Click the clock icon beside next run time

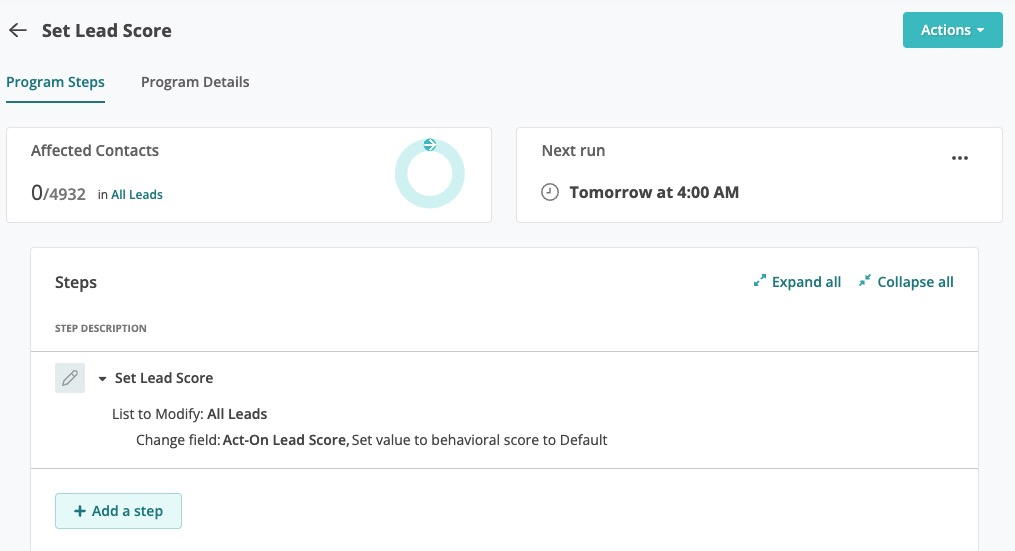click(549, 192)
